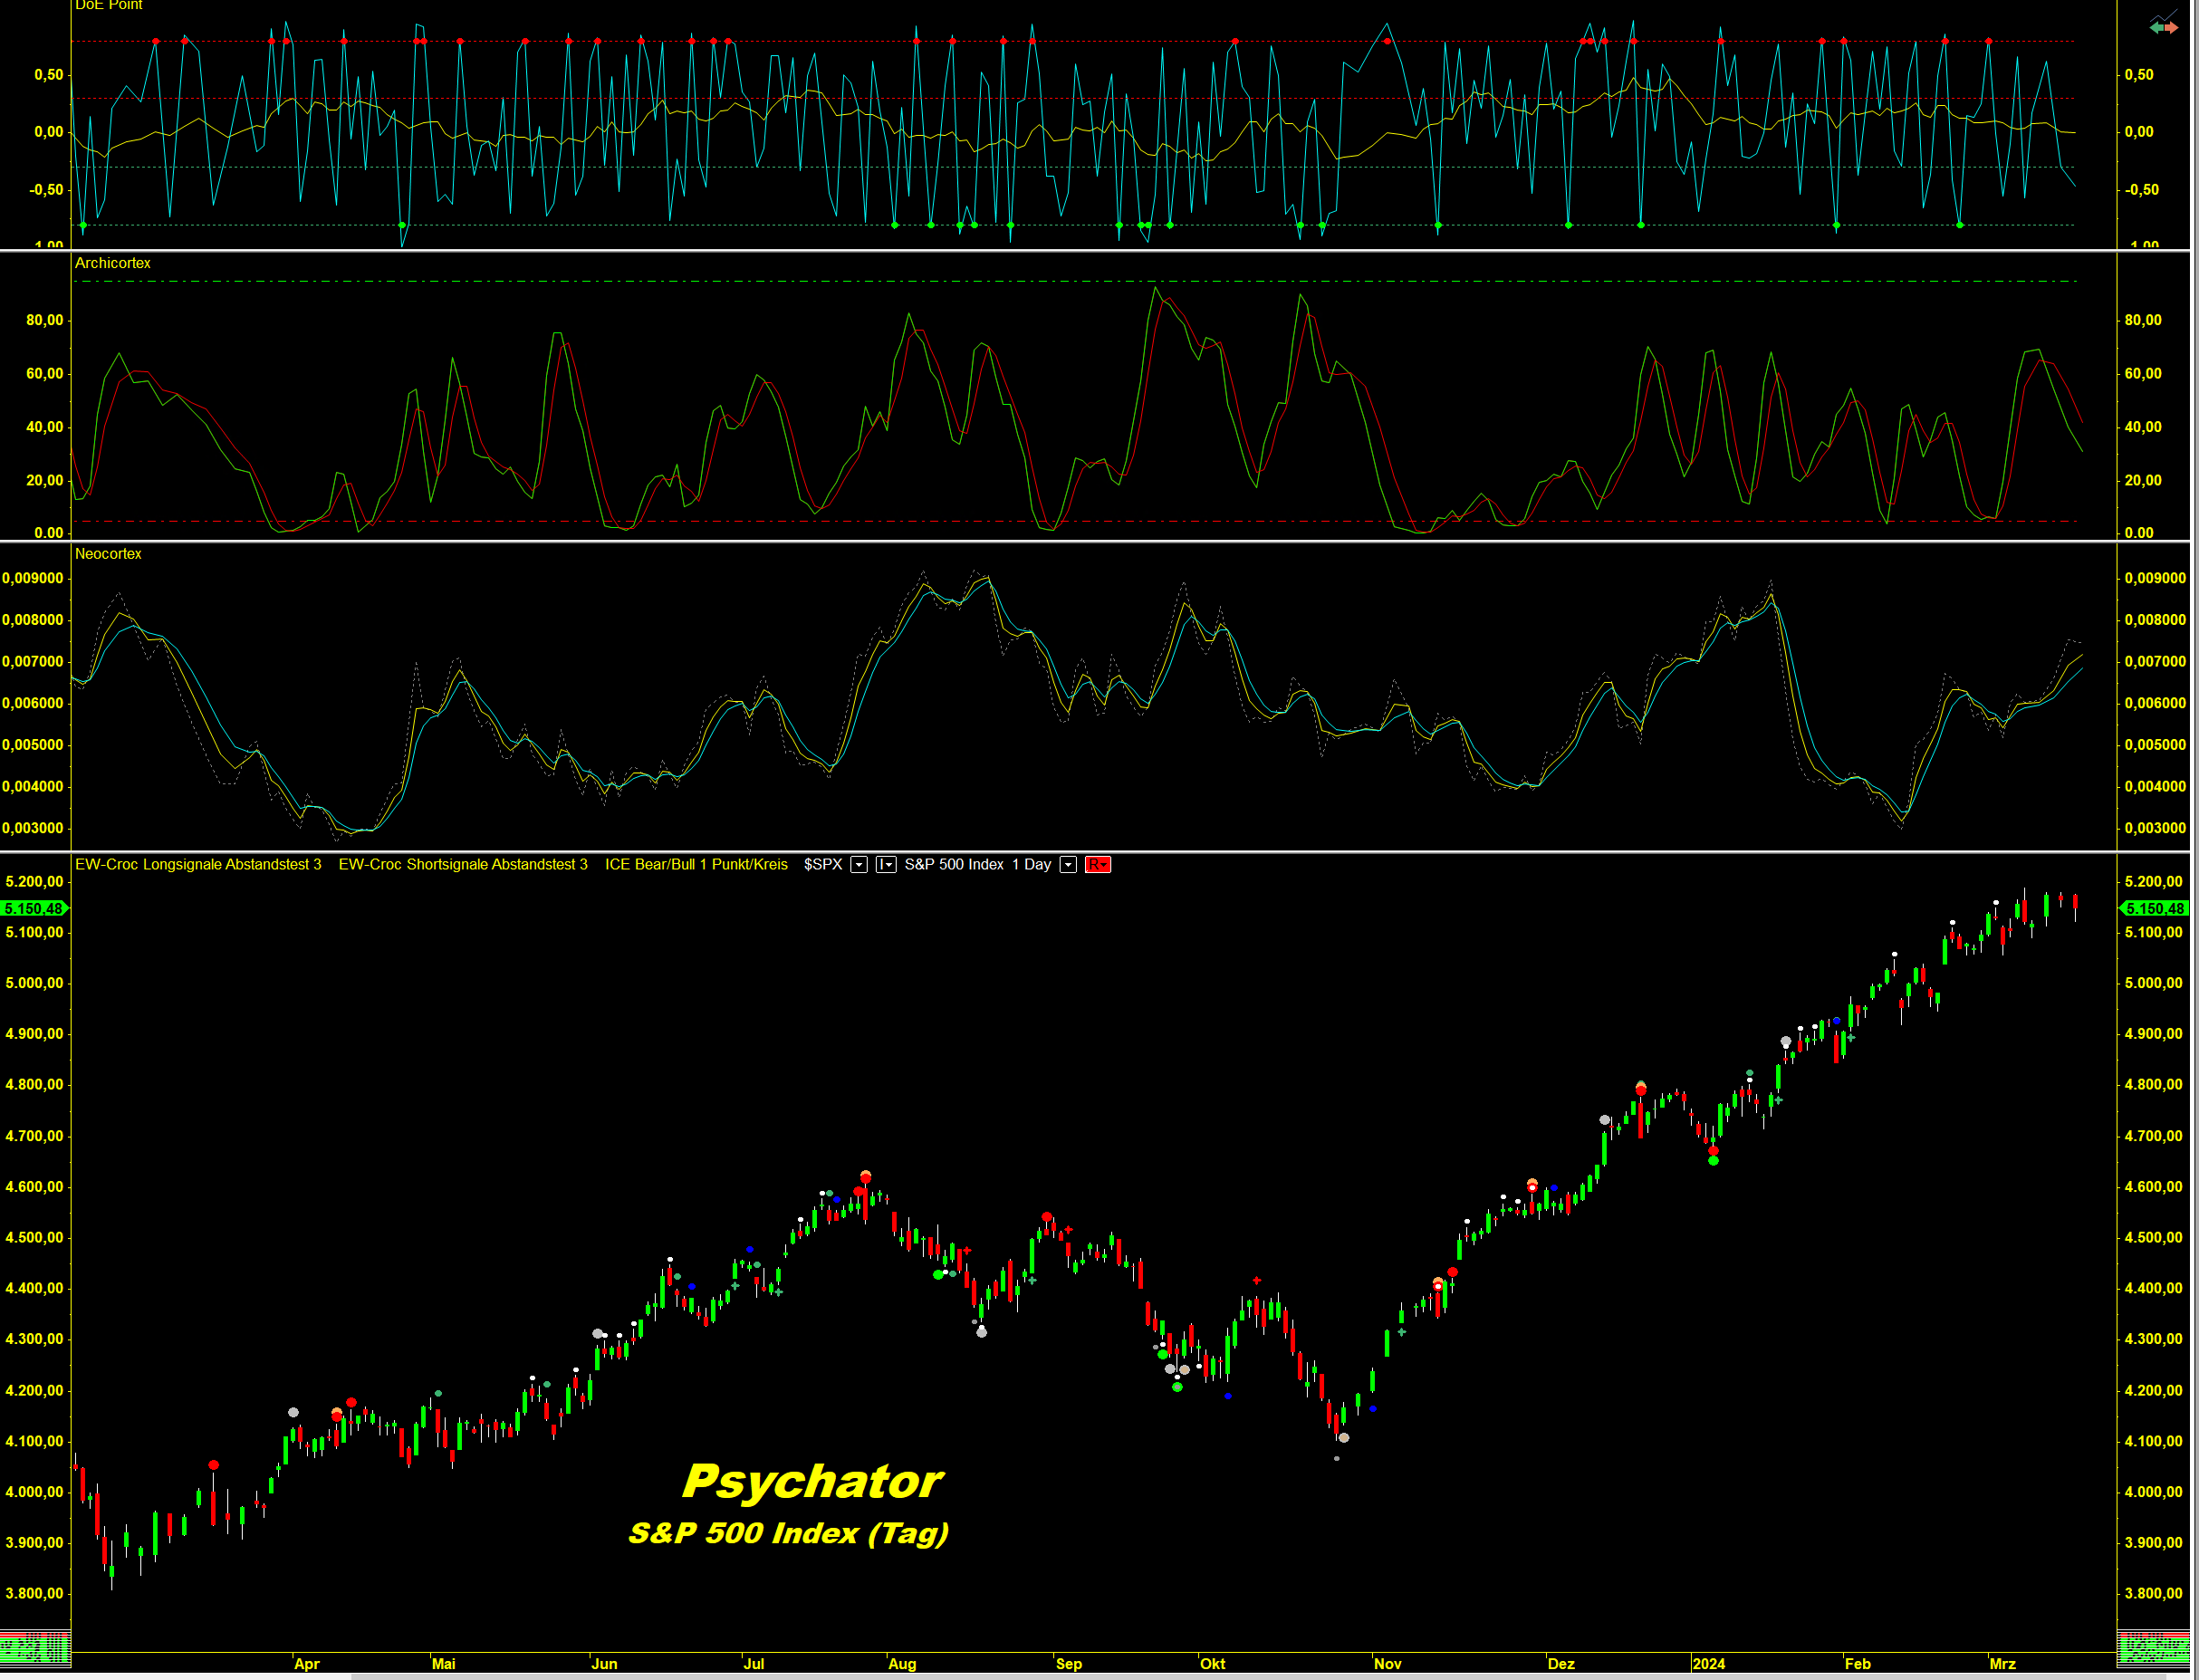Click the Psychator title text on the chart
This screenshot has height=1680, width=2199.
point(812,1482)
